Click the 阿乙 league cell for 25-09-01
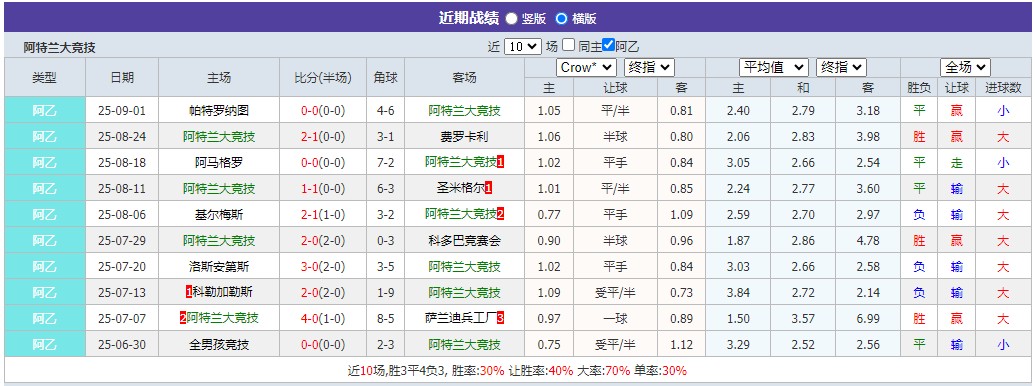 45,111
